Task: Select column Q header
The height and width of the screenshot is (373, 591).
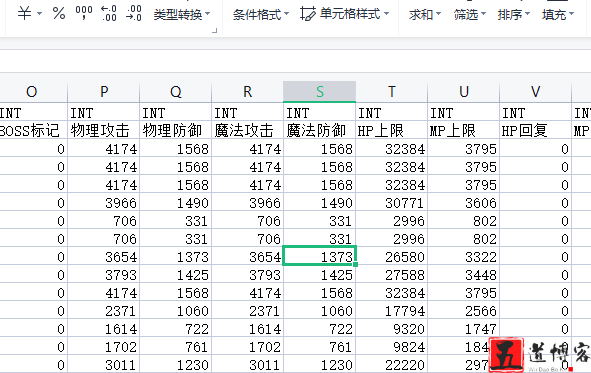Action: pos(176,92)
